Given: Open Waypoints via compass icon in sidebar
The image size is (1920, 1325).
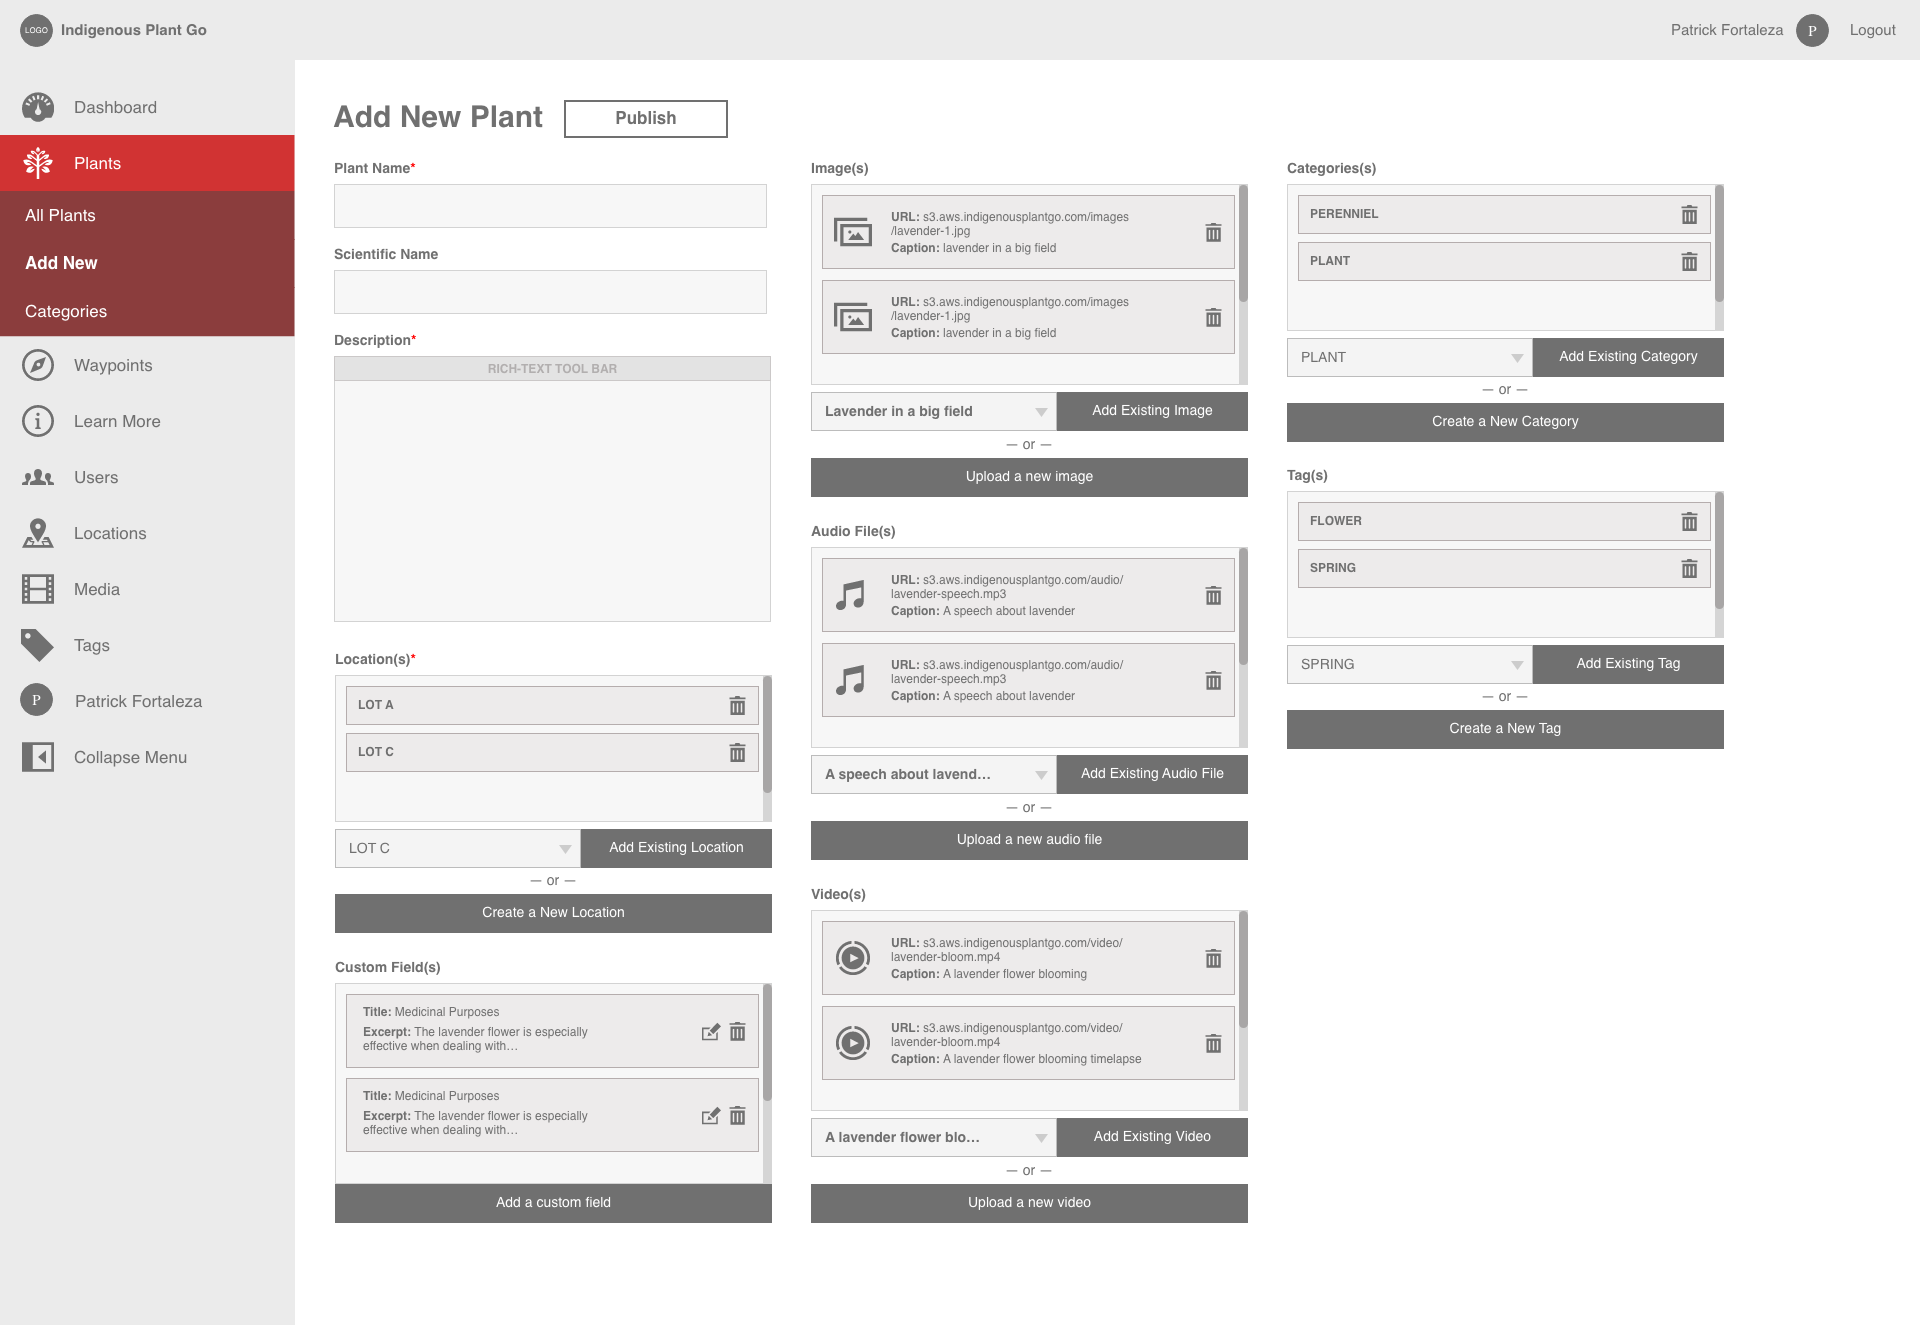Looking at the screenshot, I should [38, 365].
